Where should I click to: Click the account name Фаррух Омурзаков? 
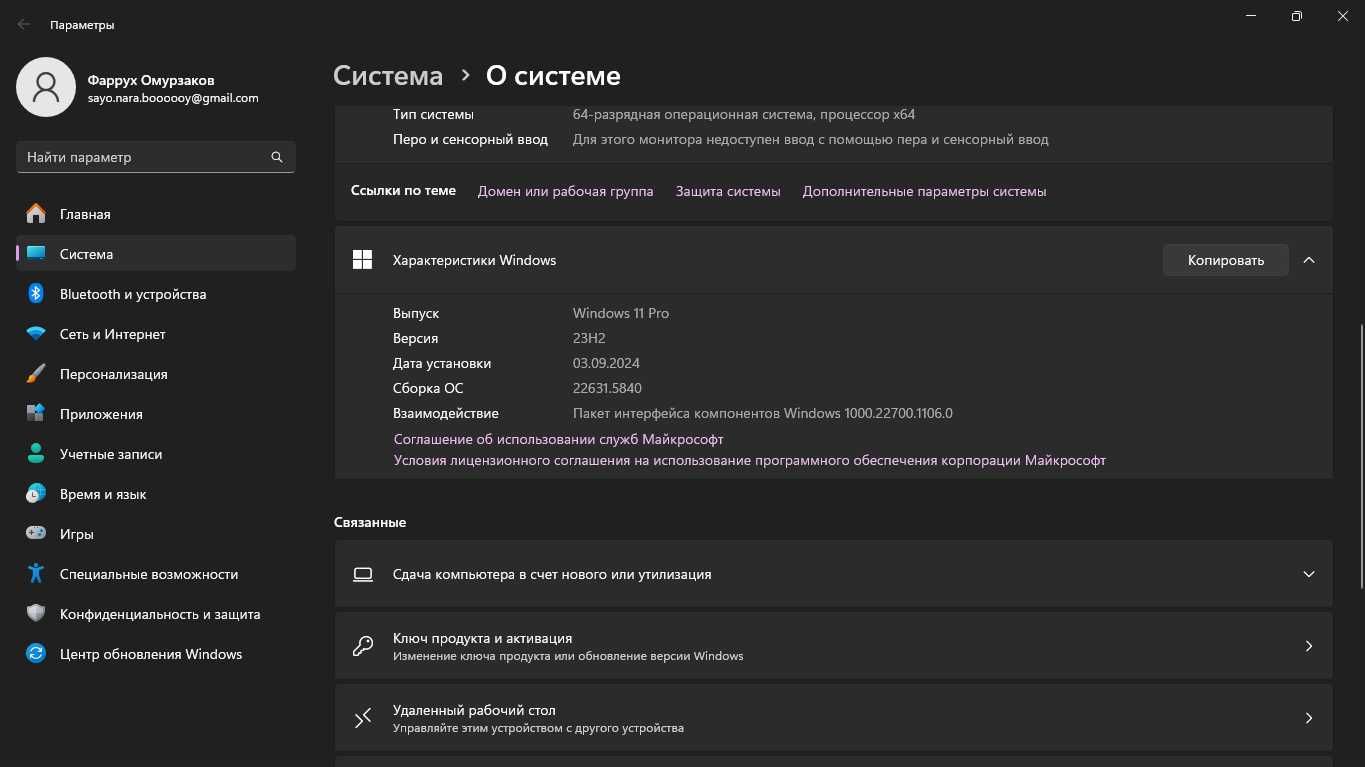[x=151, y=80]
